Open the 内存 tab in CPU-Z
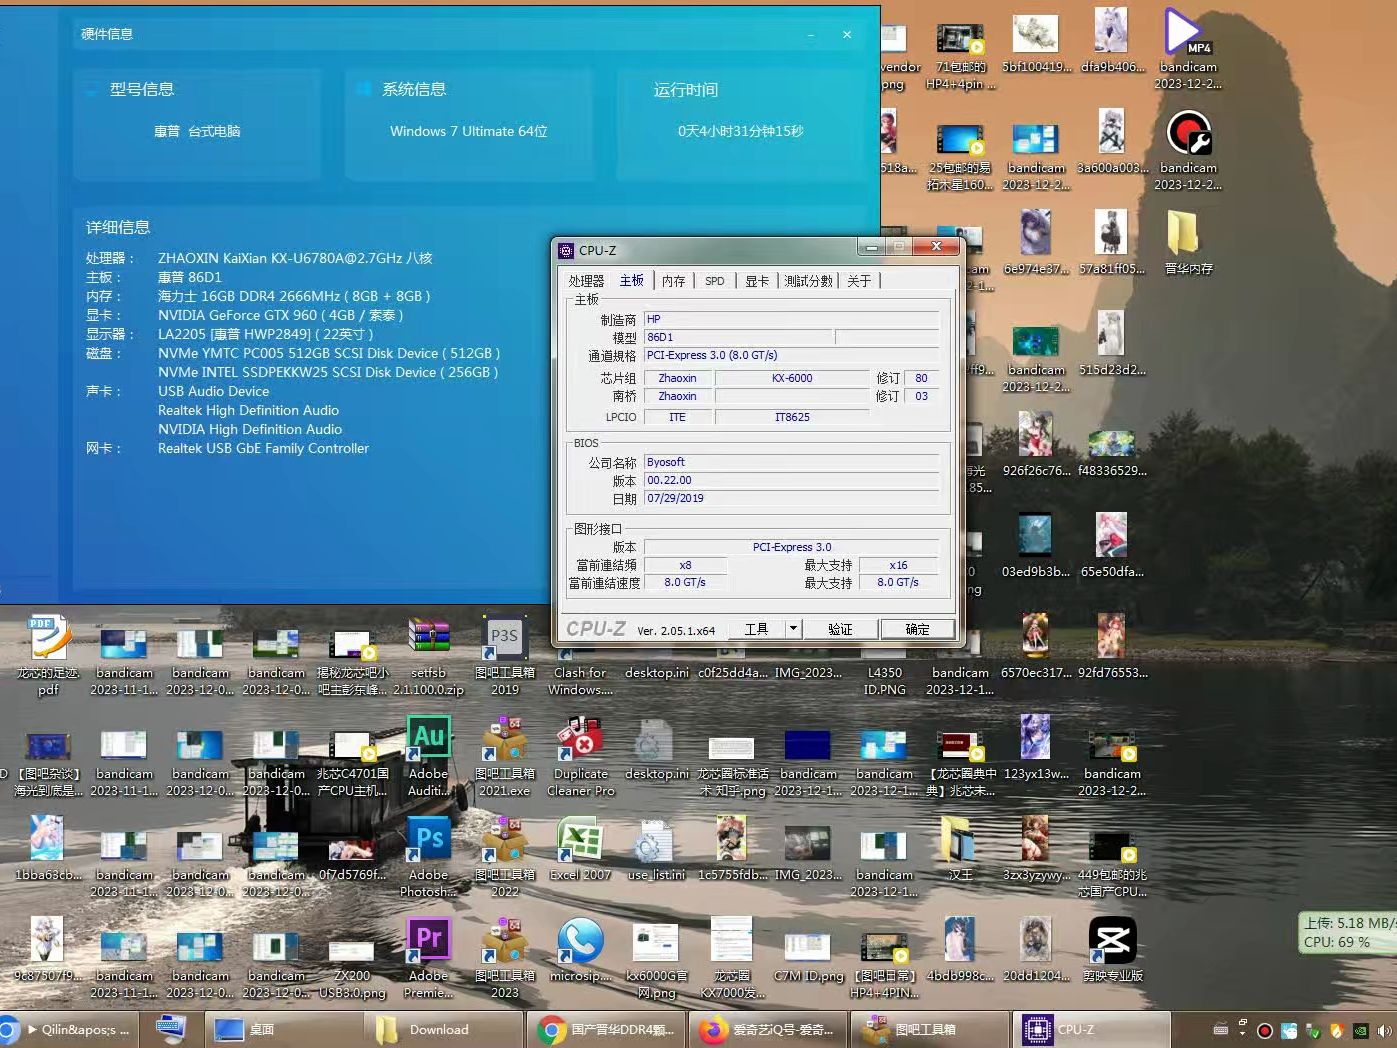 (x=673, y=281)
